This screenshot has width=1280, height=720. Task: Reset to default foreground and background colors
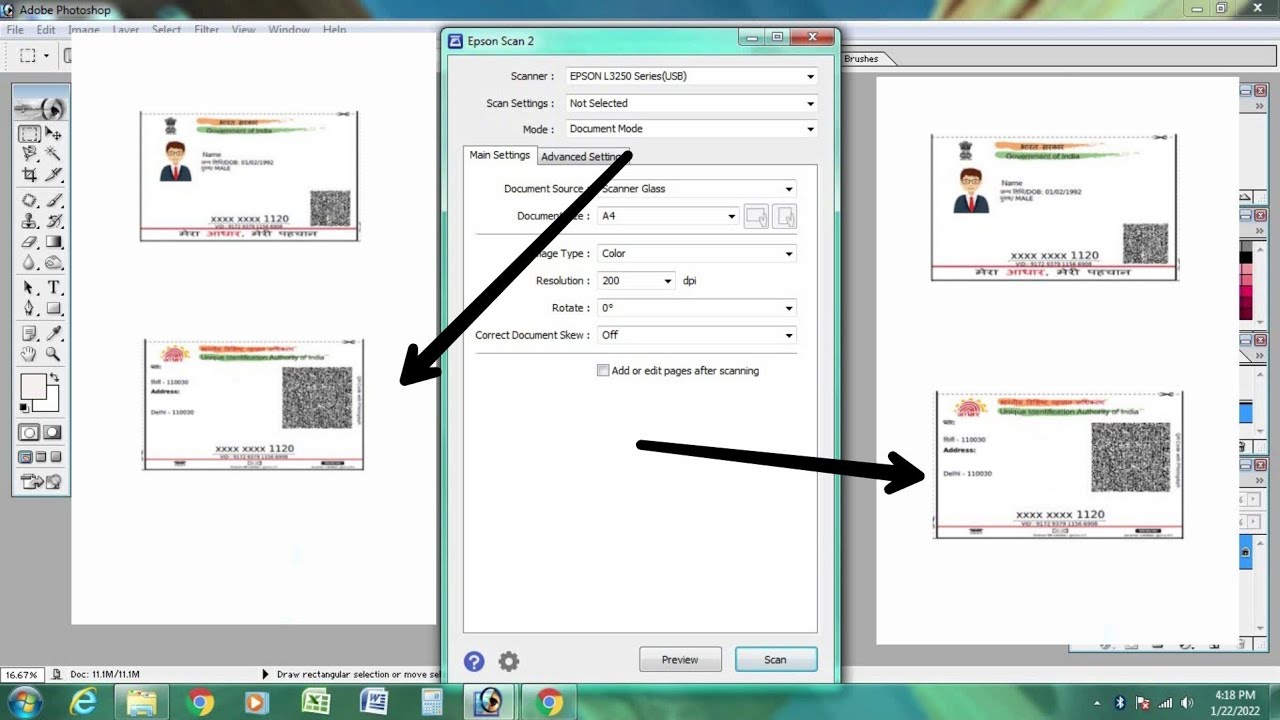[x=25, y=407]
